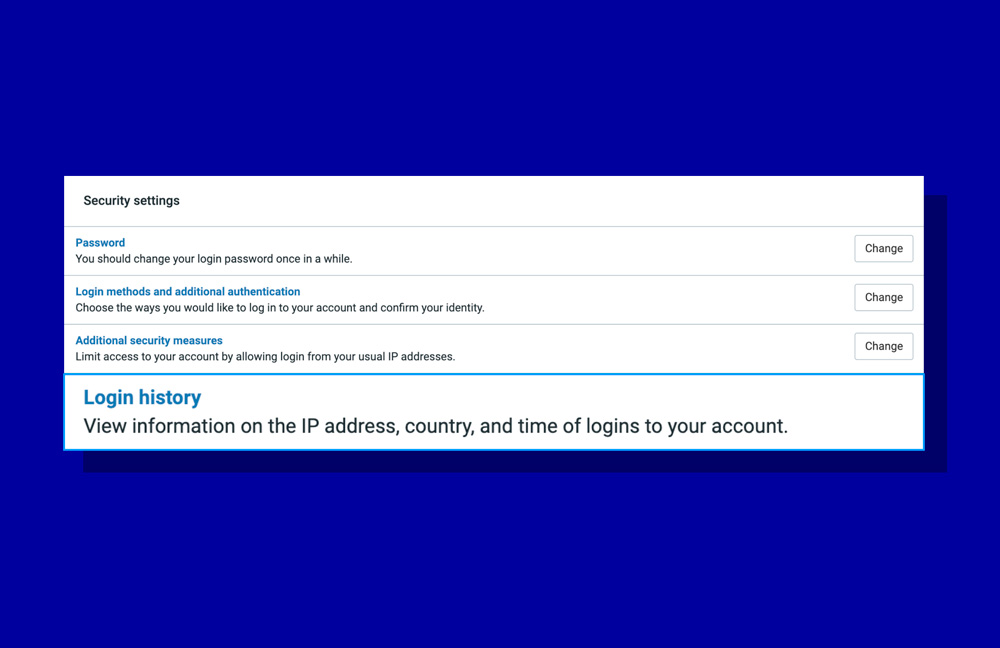Click the blue background above the settings panel
The height and width of the screenshot is (648, 1000).
(x=500, y=90)
